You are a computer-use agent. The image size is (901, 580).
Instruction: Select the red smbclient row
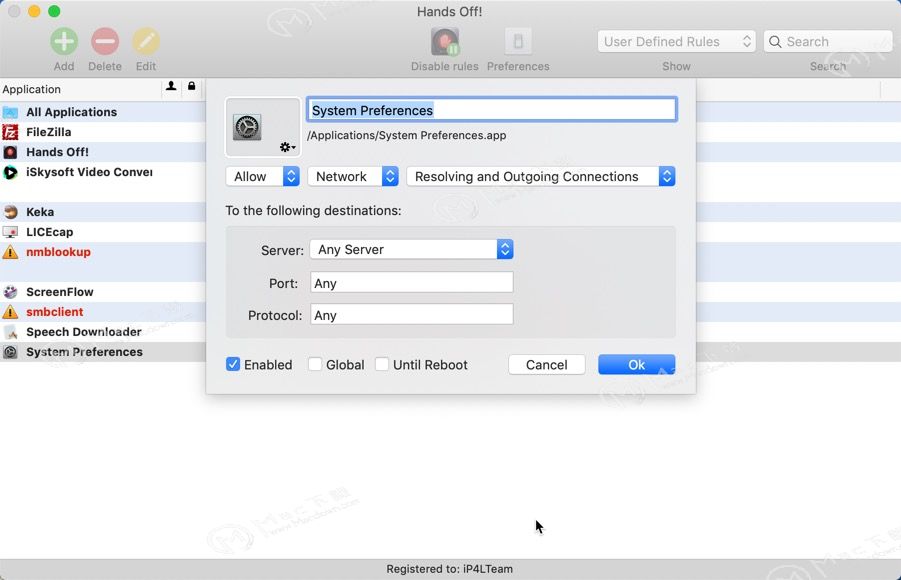coord(103,312)
